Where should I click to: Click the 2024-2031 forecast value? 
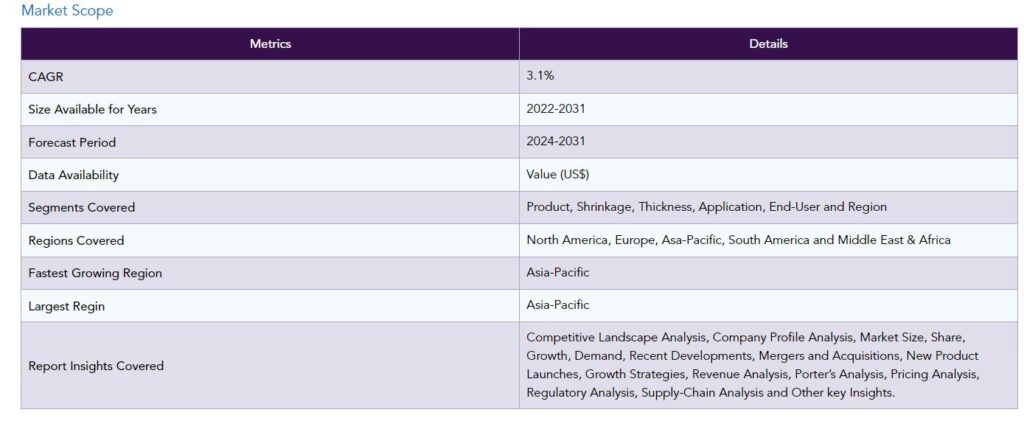[556, 141]
